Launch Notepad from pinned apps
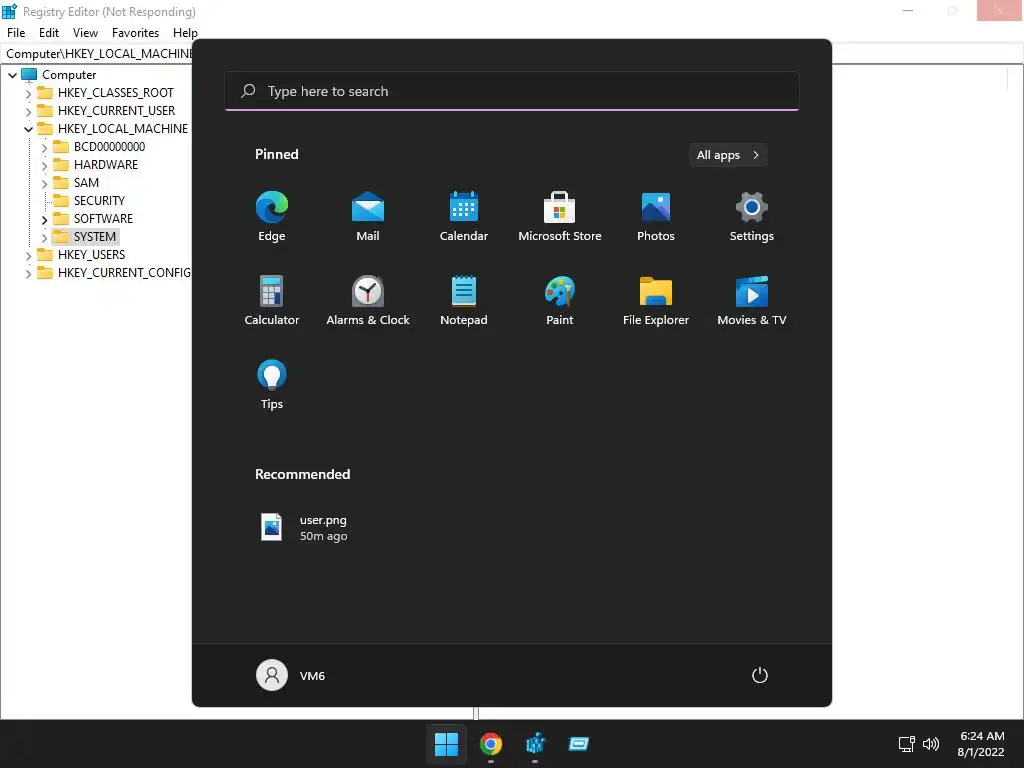The height and width of the screenshot is (768, 1024). click(x=464, y=300)
